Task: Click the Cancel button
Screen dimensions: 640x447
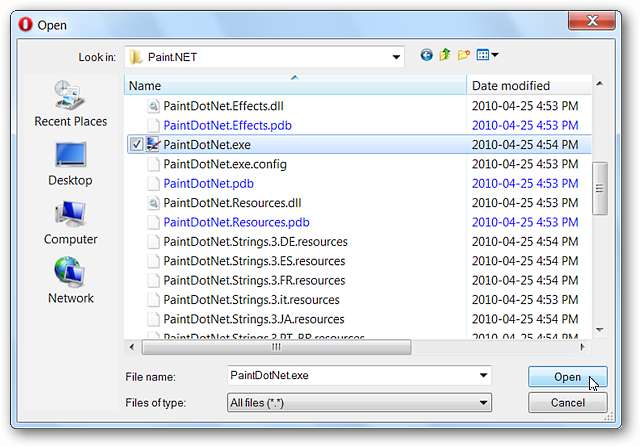Action: (x=567, y=403)
